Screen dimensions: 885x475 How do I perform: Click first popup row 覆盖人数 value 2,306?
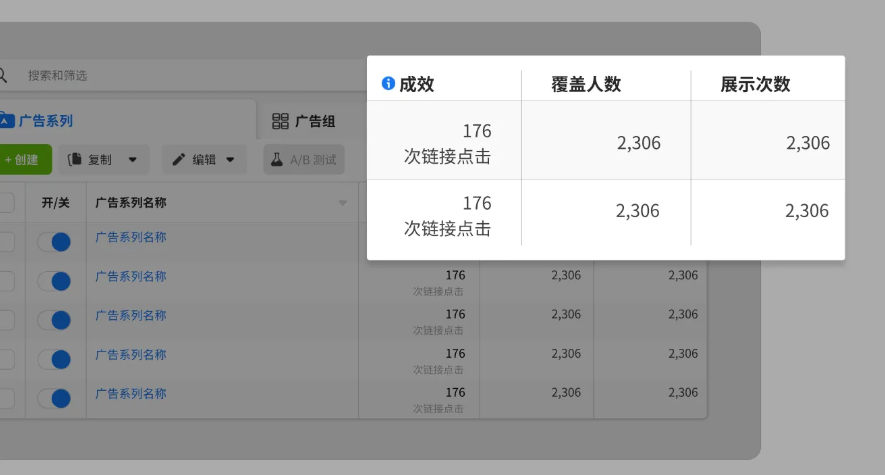(638, 143)
